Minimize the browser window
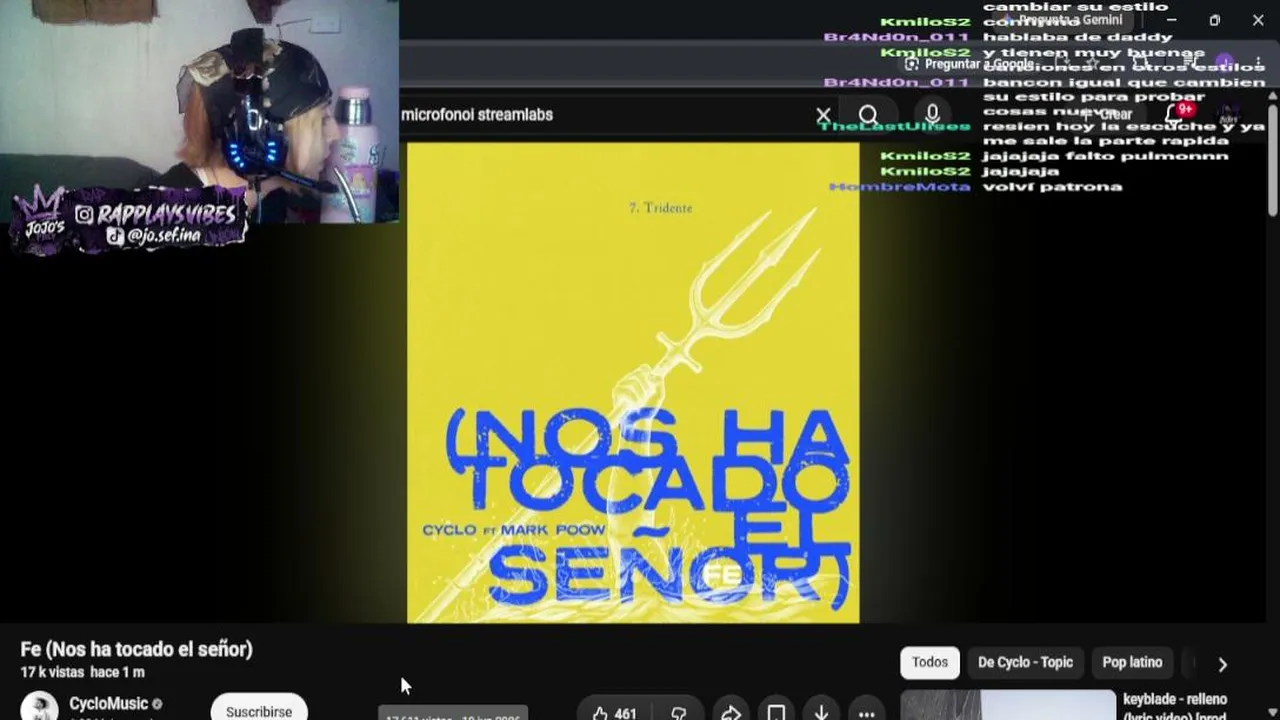Image resolution: width=1280 pixels, height=720 pixels. click(1171, 20)
